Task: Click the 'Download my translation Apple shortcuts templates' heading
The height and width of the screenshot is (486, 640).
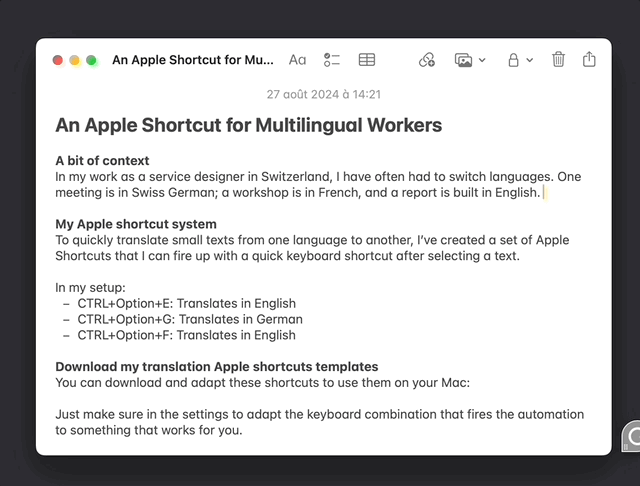Action: [216, 367]
